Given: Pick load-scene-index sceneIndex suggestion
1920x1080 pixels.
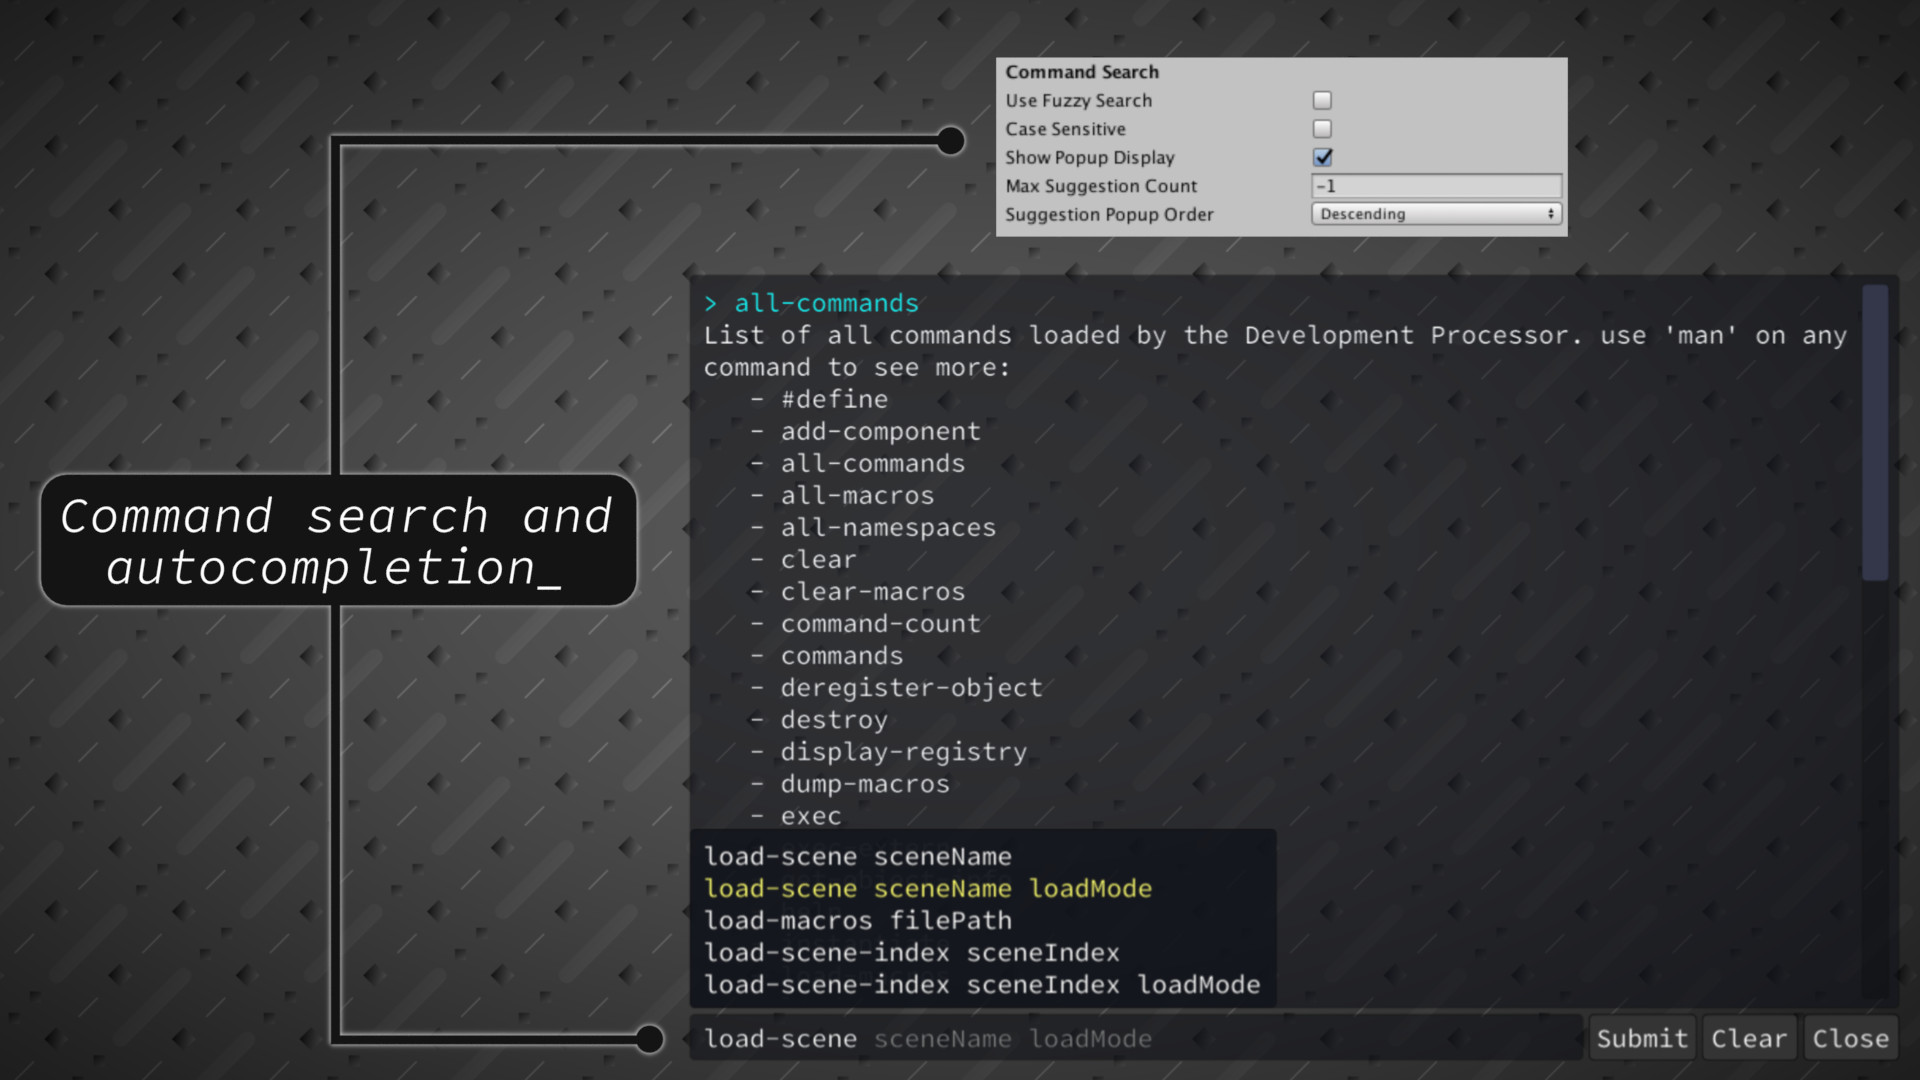Looking at the screenshot, I should coord(911,953).
